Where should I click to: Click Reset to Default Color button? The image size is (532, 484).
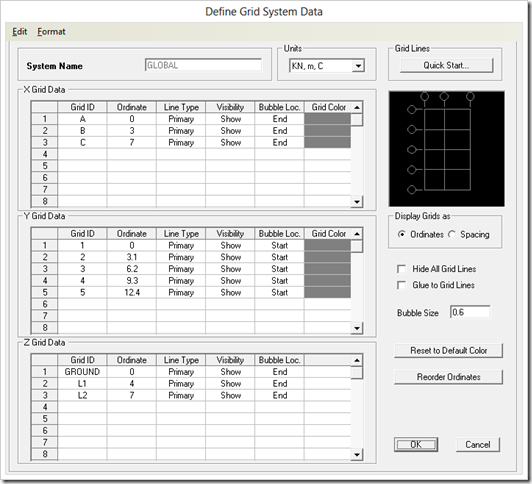[448, 350]
